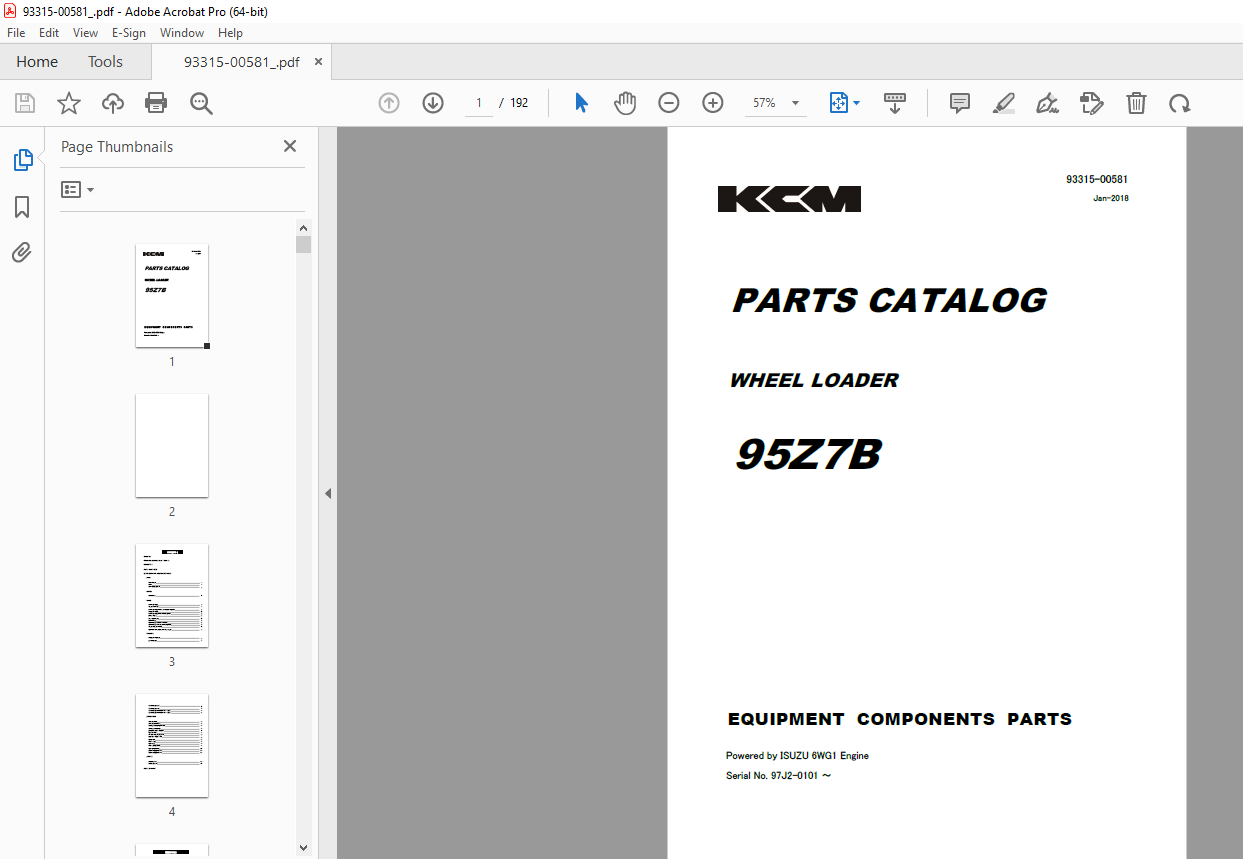Enable scrolling mode keyboard icon

click(895, 103)
